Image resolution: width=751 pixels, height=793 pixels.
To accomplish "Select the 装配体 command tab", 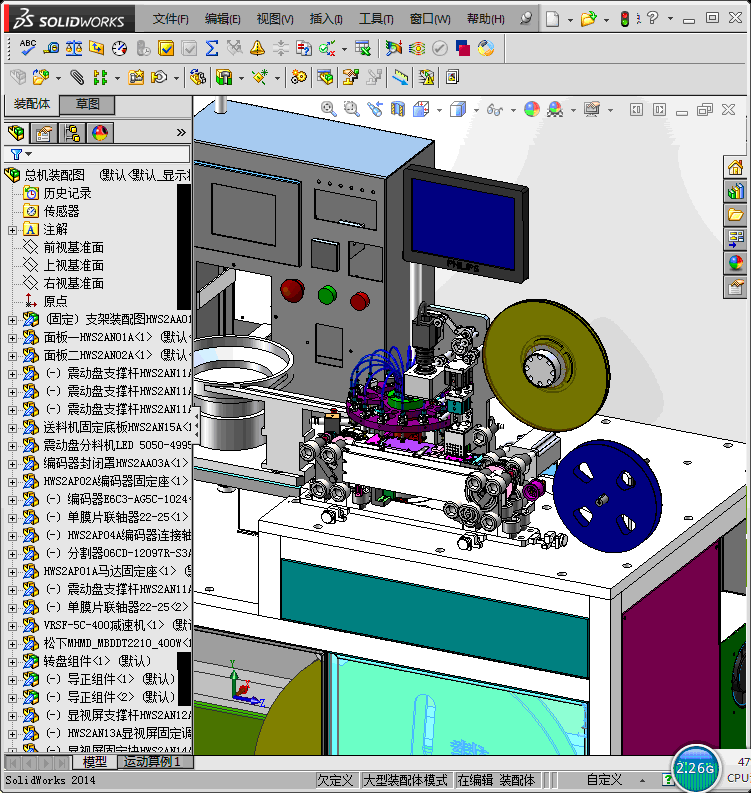I will click(x=31, y=104).
